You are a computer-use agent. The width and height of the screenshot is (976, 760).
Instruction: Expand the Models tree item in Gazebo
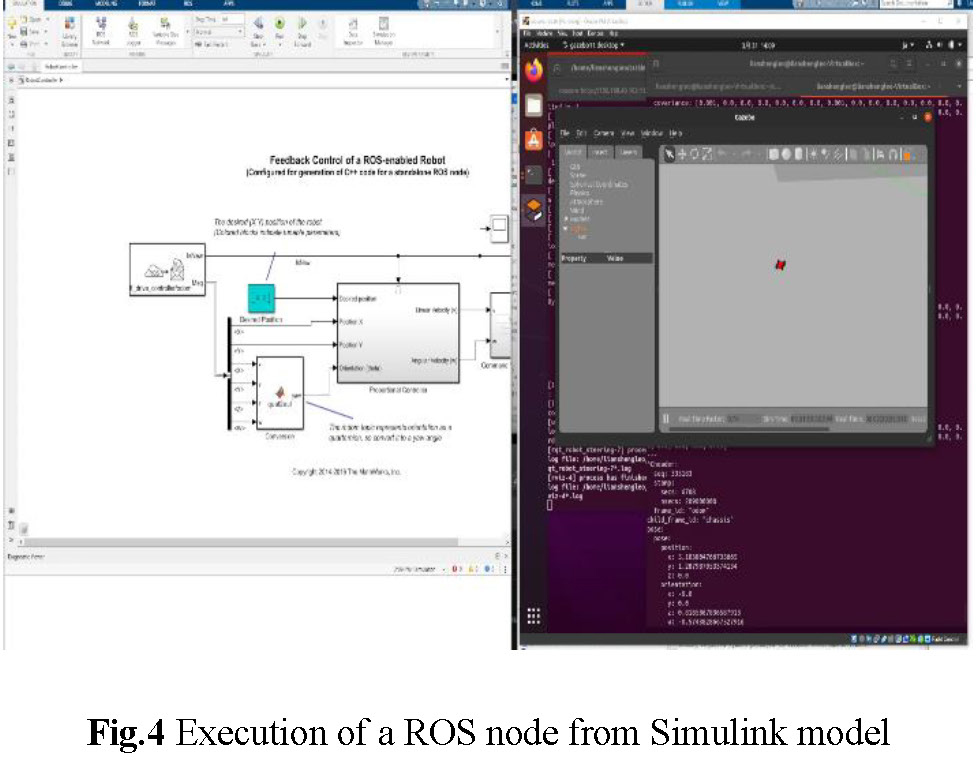566,219
